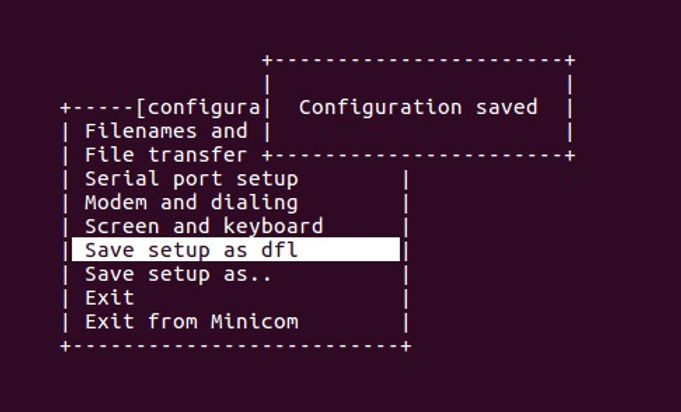Viewport: 681px width, 412px height.
Task: Select the plain Exit entry
Action: 110,298
